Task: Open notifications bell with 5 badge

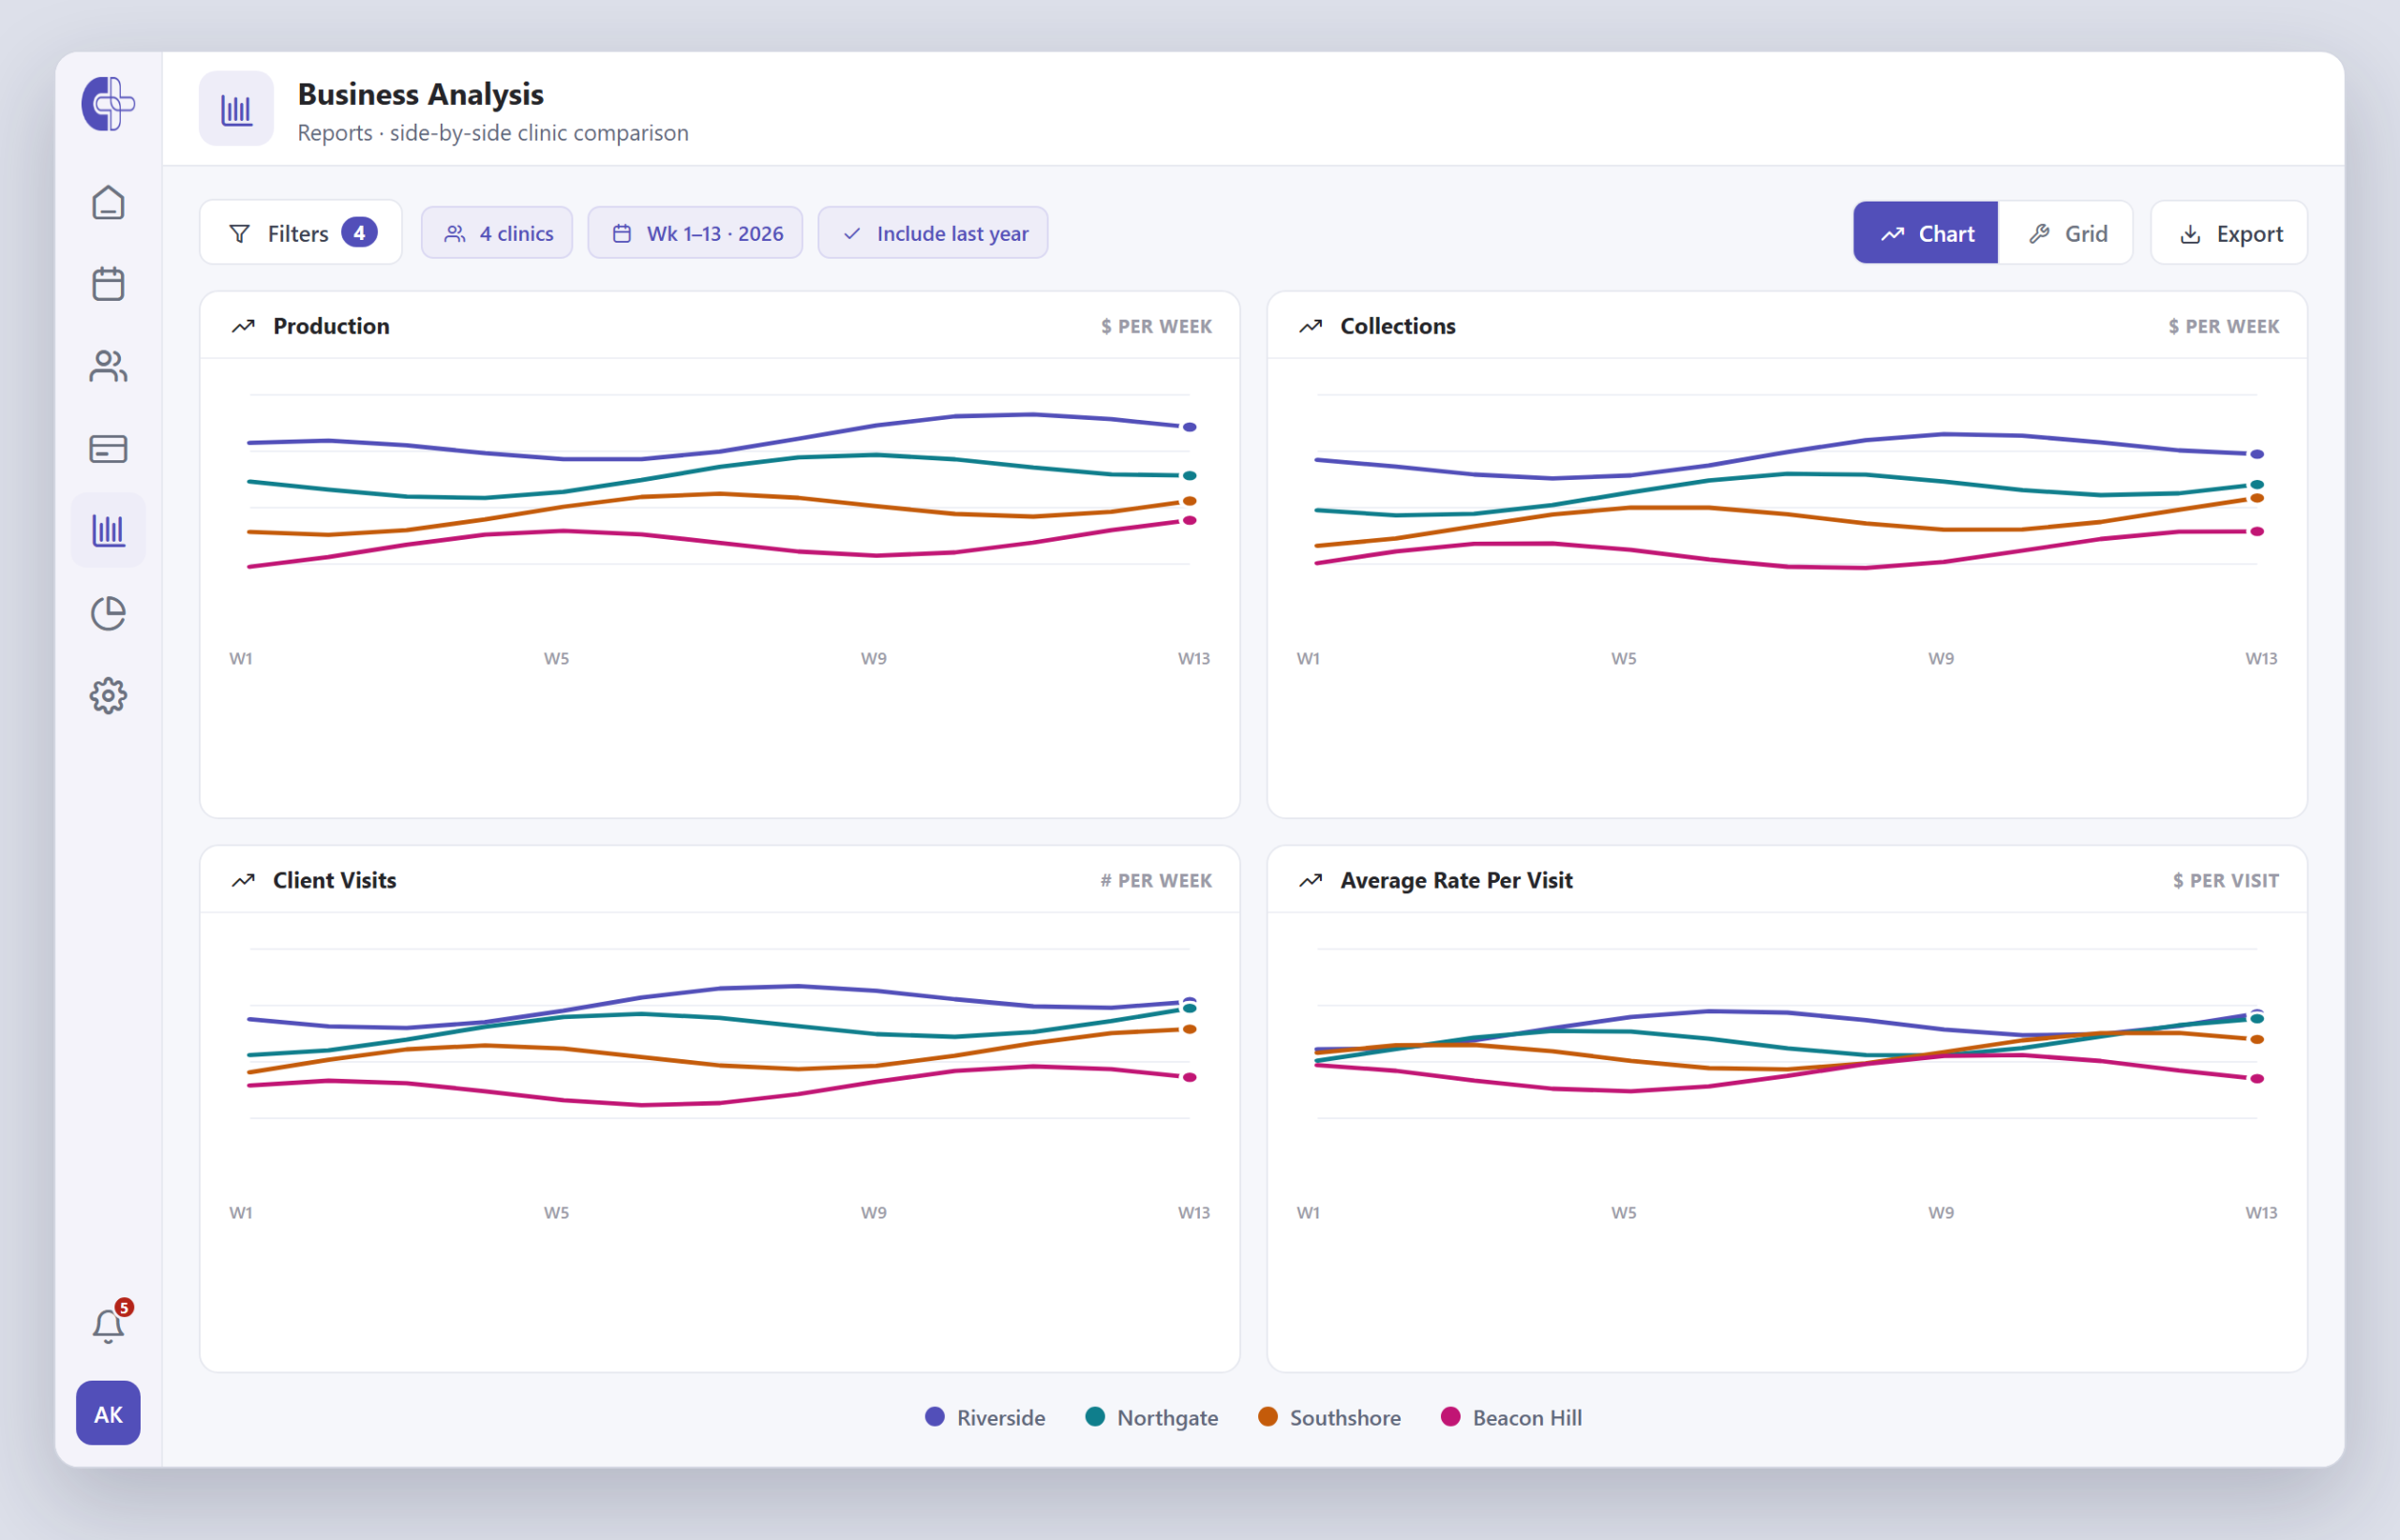Action: click(110, 1324)
